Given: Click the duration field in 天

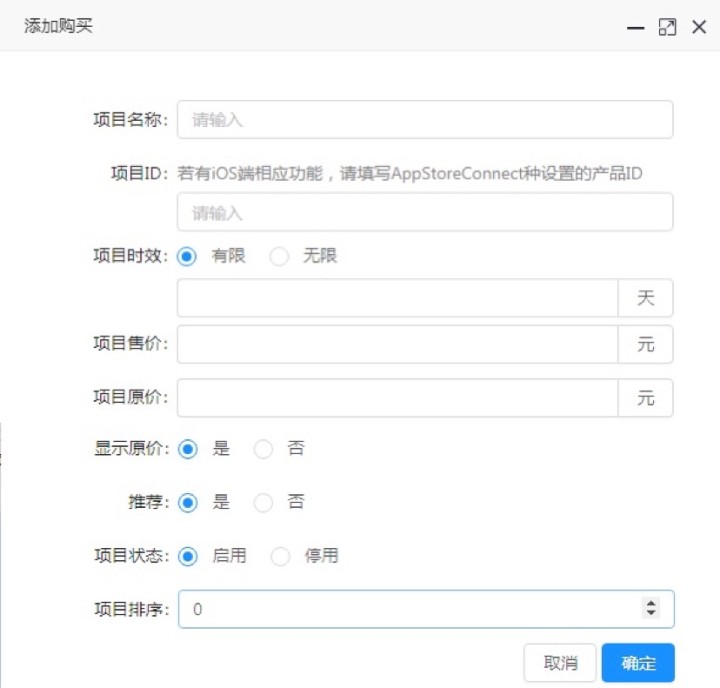Looking at the screenshot, I should [398, 298].
